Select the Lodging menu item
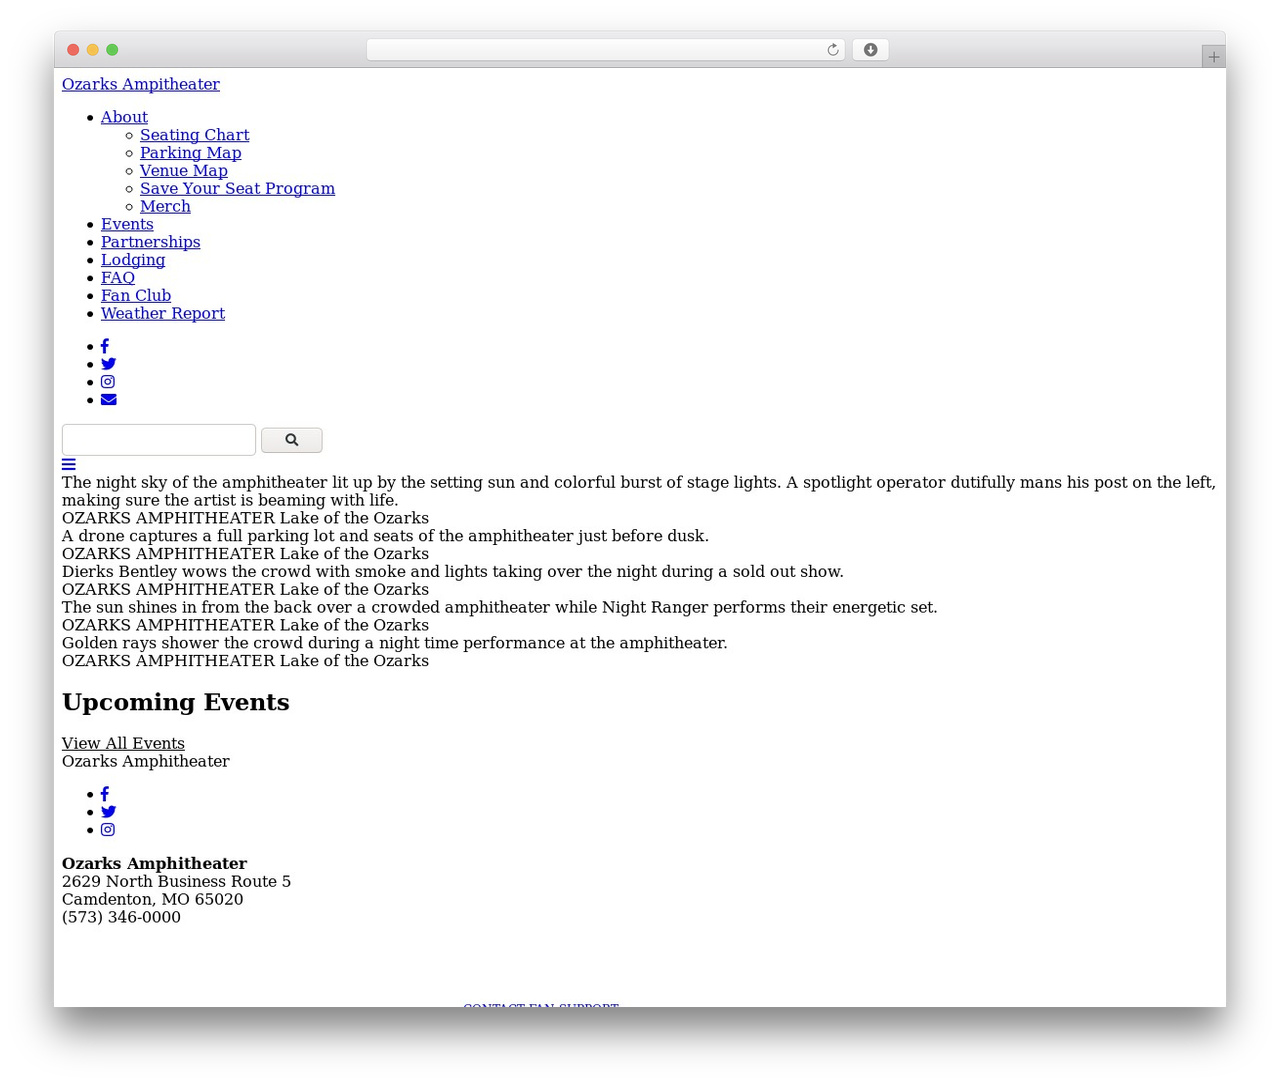 (x=133, y=260)
